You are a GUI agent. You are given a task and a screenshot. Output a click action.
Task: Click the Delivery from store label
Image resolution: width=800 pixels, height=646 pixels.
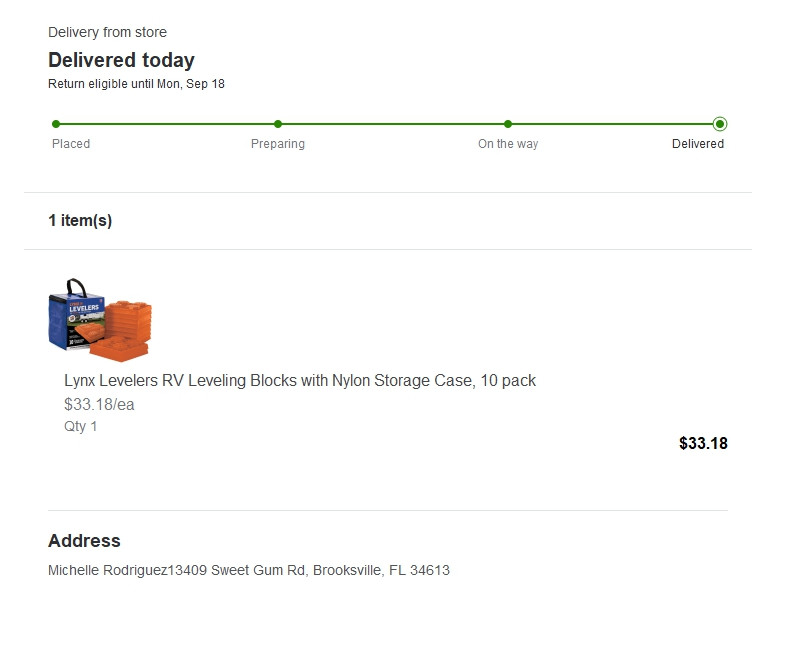pyautogui.click(x=107, y=33)
